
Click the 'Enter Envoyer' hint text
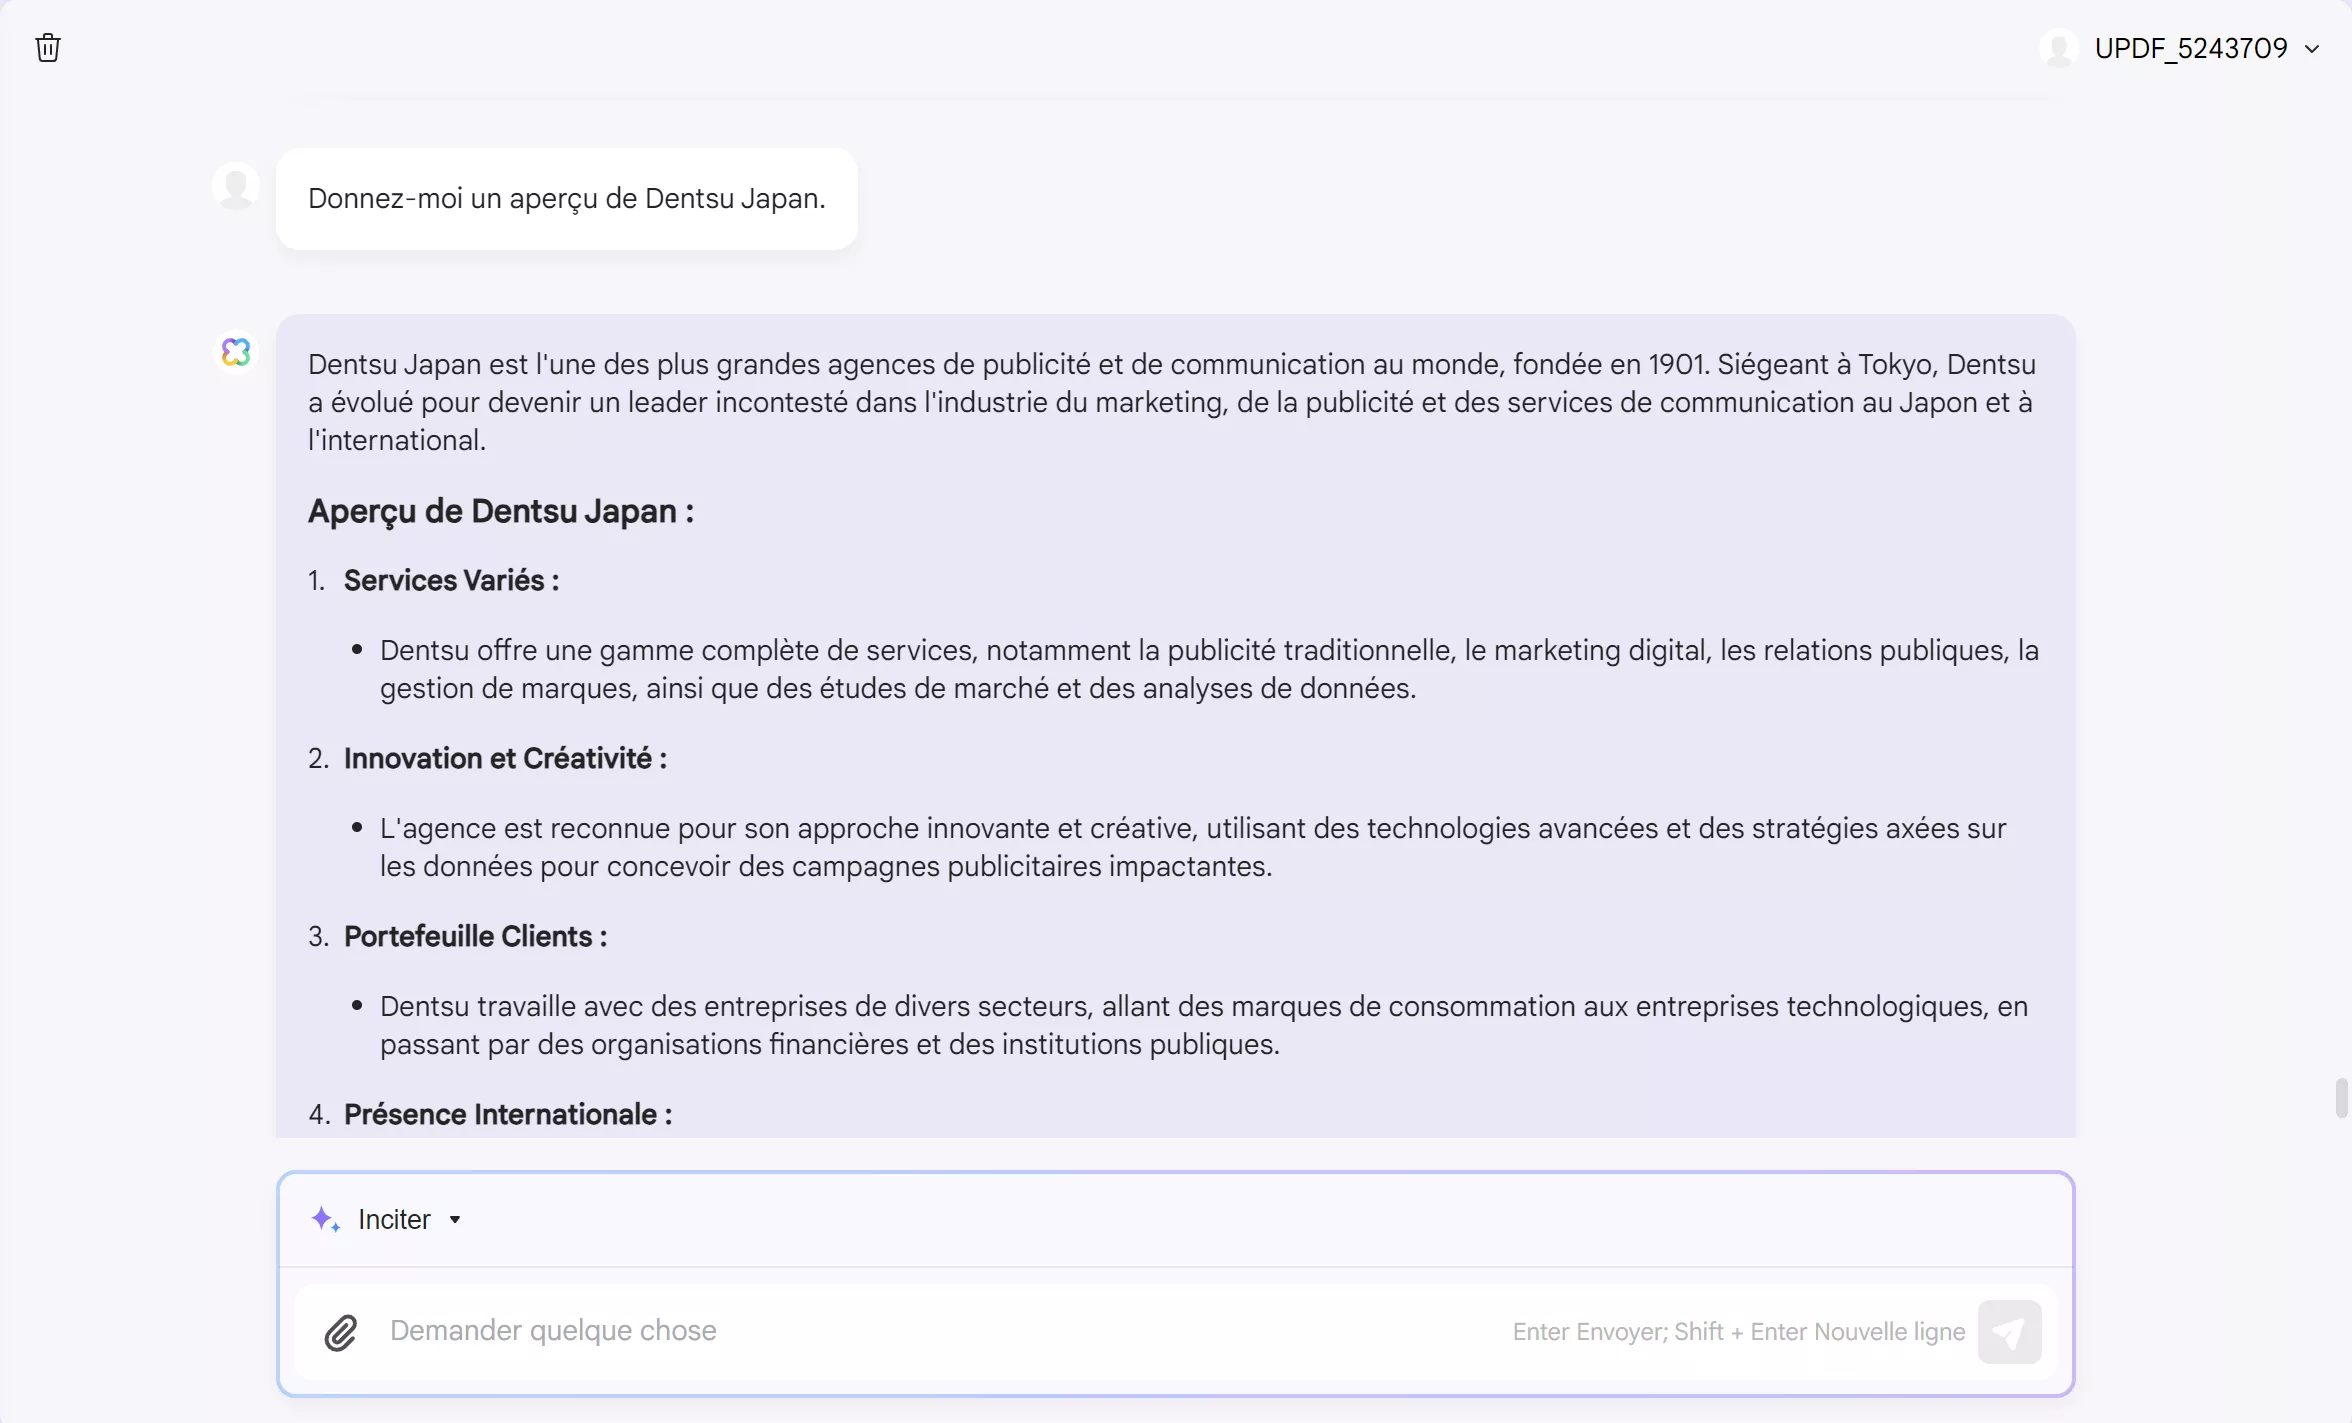(x=1738, y=1332)
